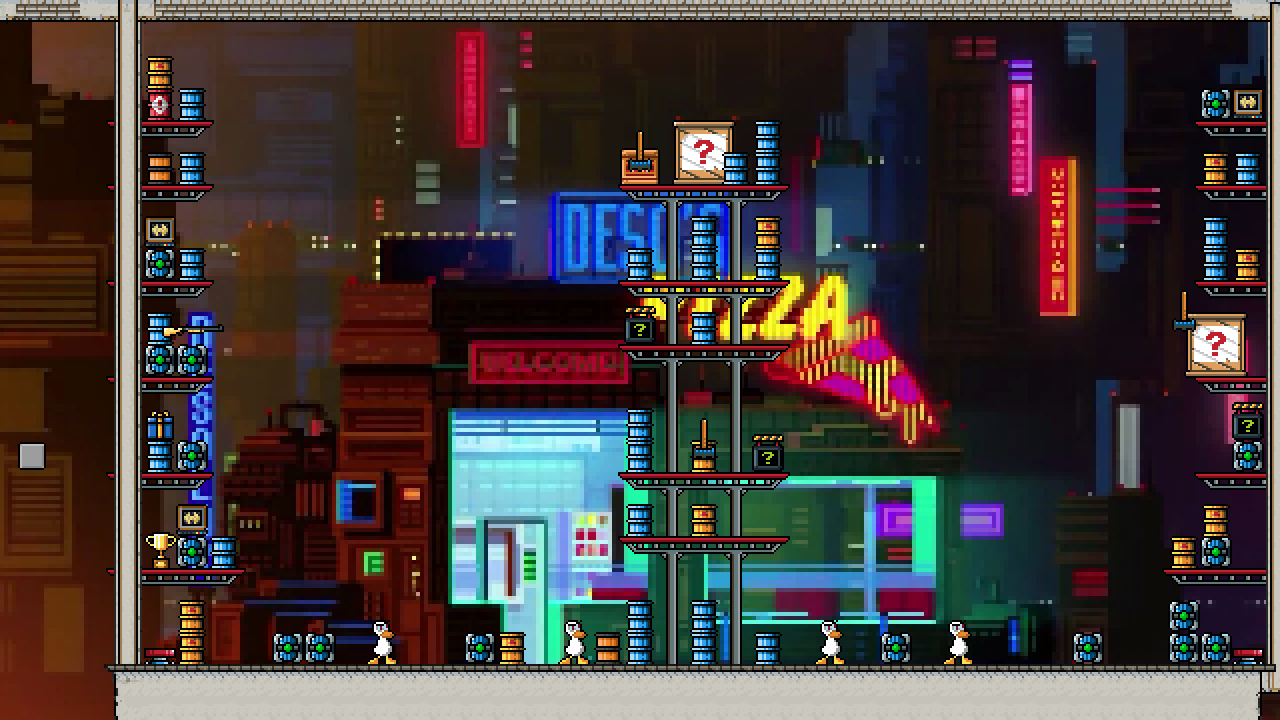Click the third white duck from the left
The width and height of the screenshot is (1280, 720).
[x=830, y=643]
